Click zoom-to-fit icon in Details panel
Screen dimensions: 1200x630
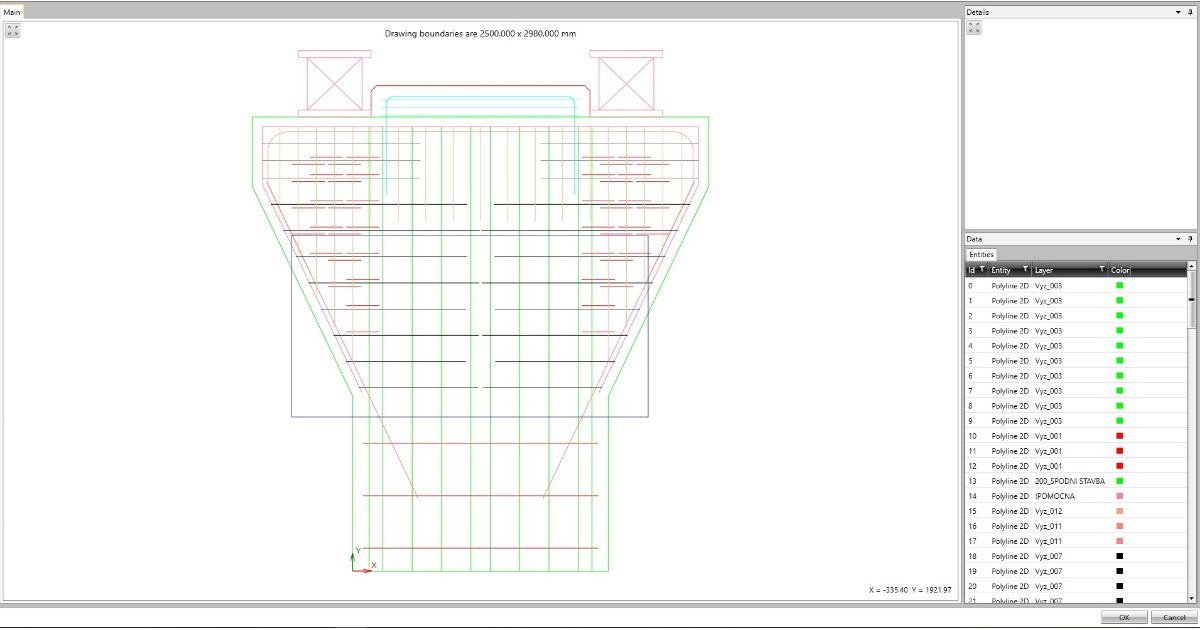pyautogui.click(x=974, y=27)
